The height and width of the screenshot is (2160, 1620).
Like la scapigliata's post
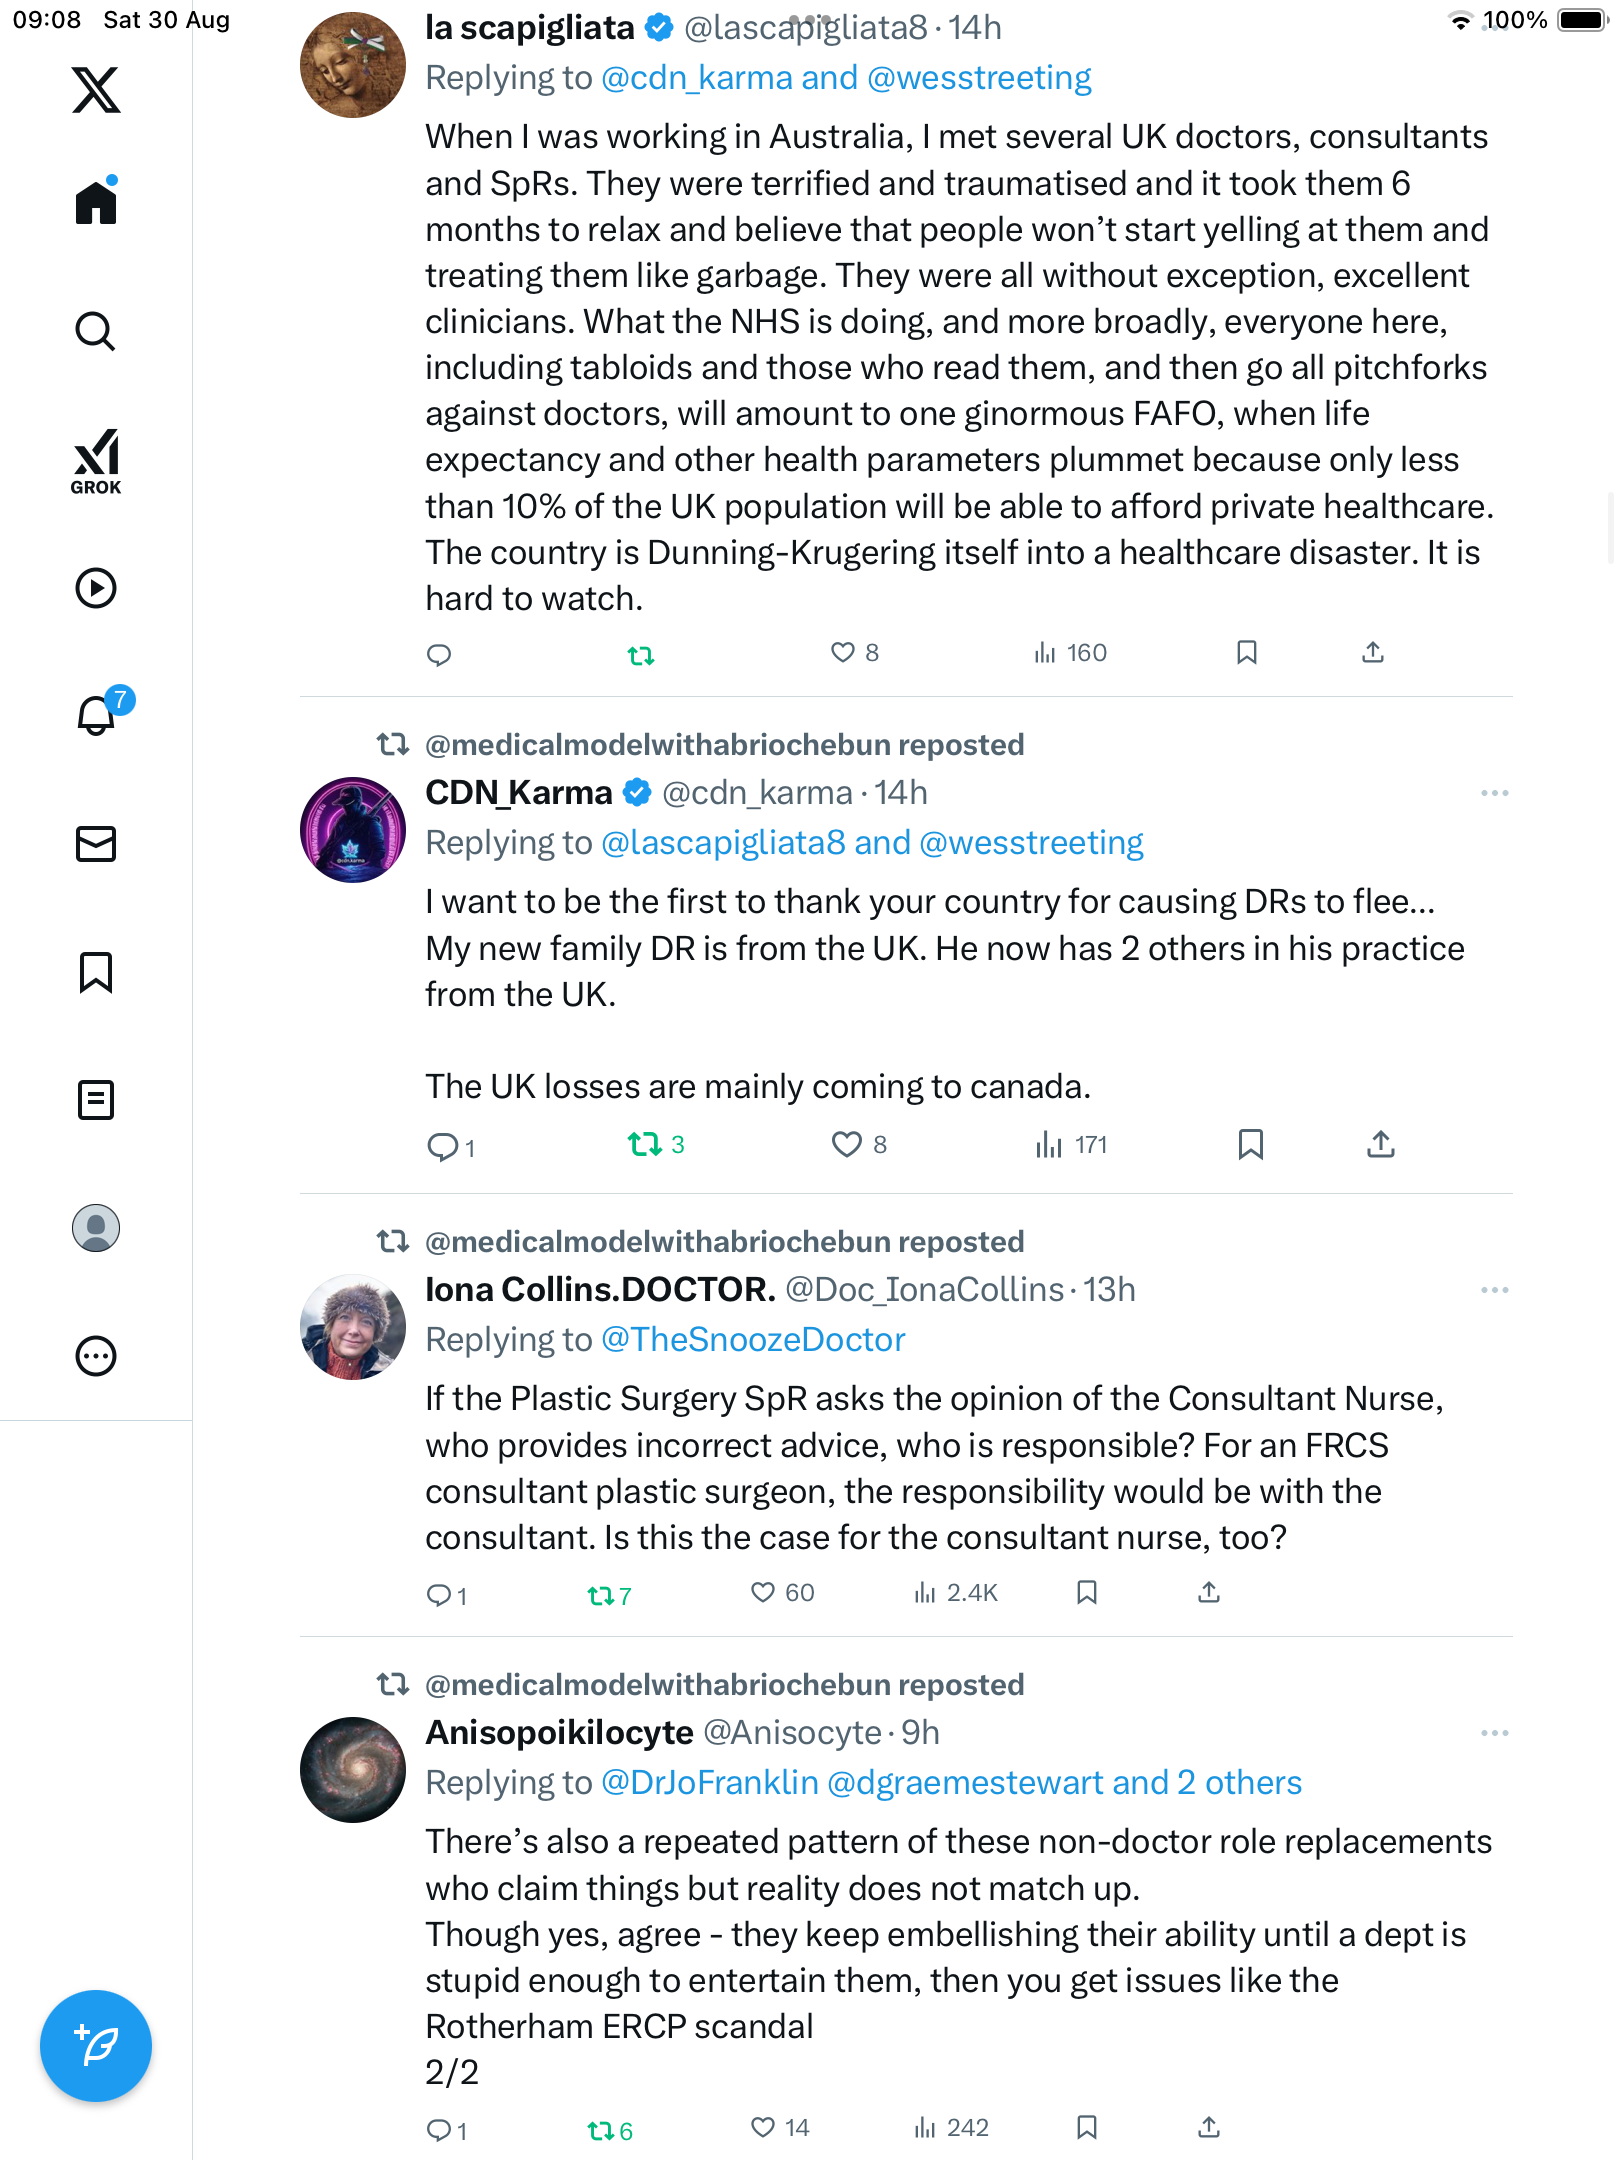(x=843, y=653)
